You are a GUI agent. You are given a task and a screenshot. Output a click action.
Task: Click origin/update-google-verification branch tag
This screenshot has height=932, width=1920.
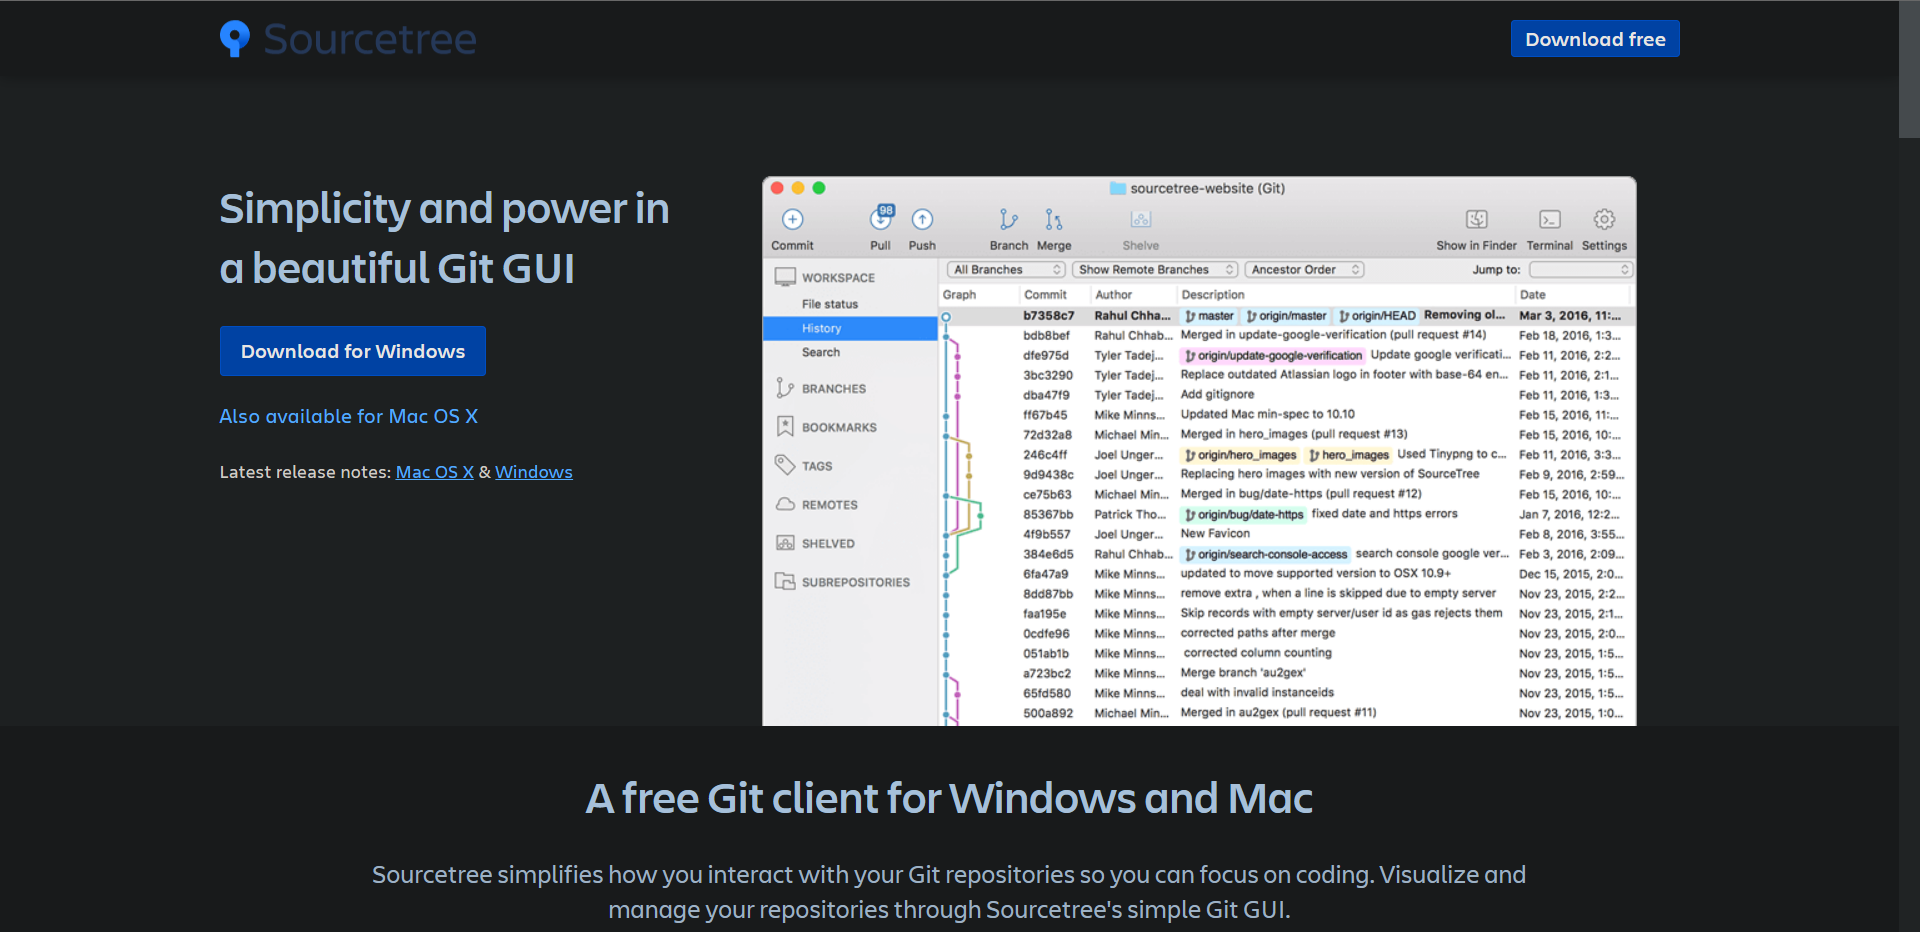[1273, 355]
